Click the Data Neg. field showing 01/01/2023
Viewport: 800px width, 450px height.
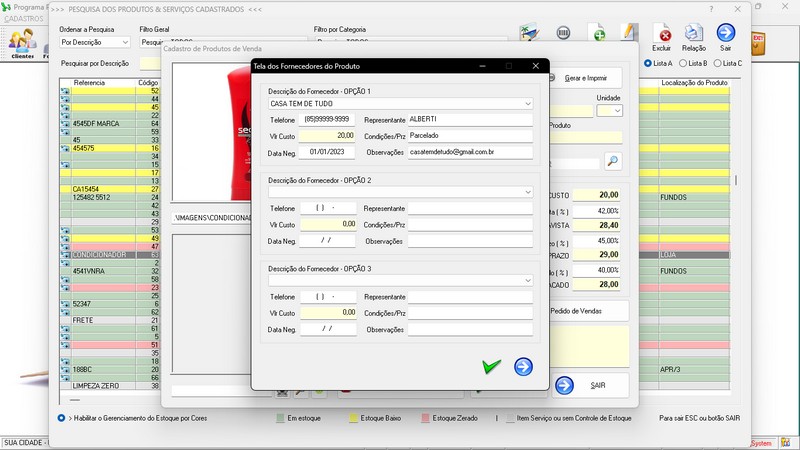tap(327, 152)
